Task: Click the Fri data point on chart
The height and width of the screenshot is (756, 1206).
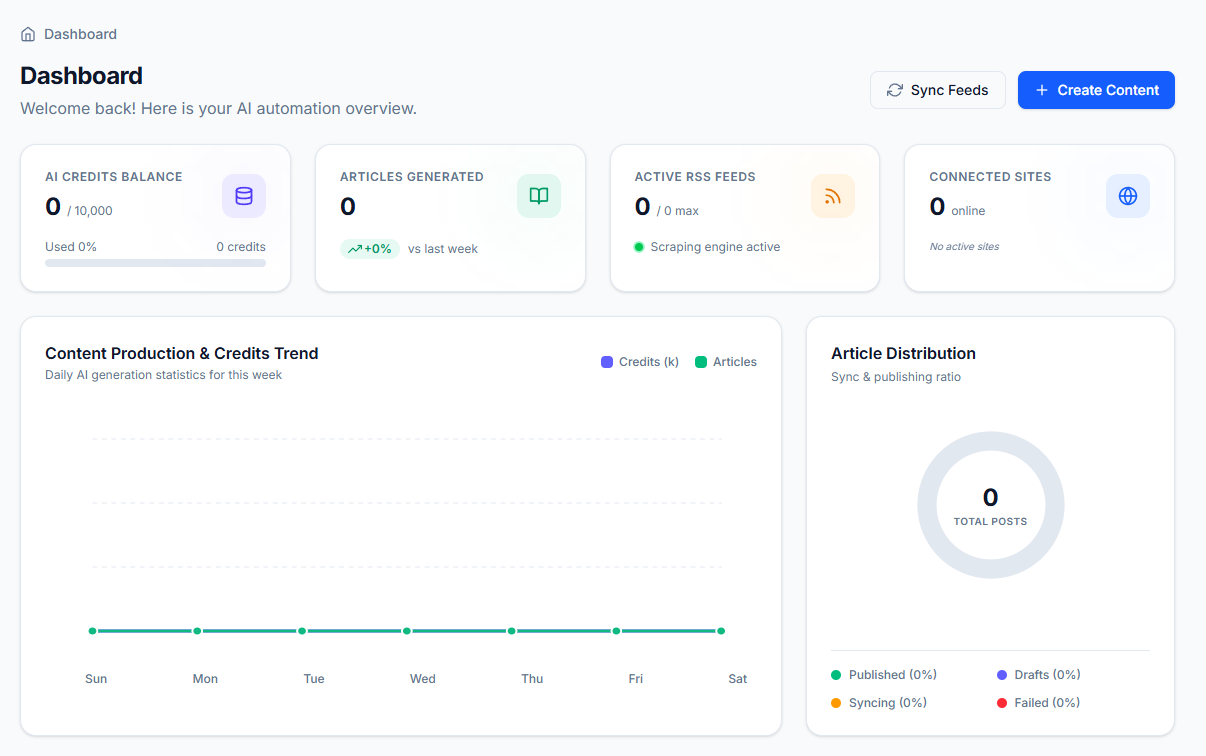Action: pos(616,631)
